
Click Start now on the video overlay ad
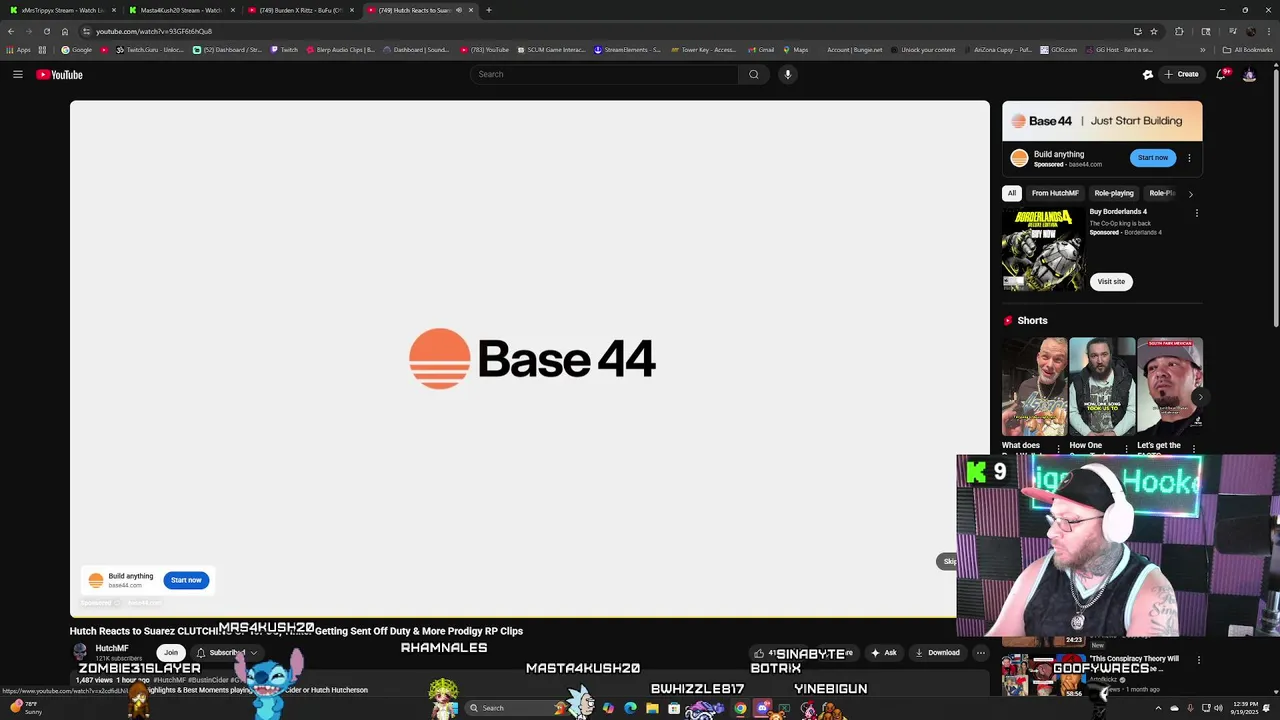[x=186, y=580]
